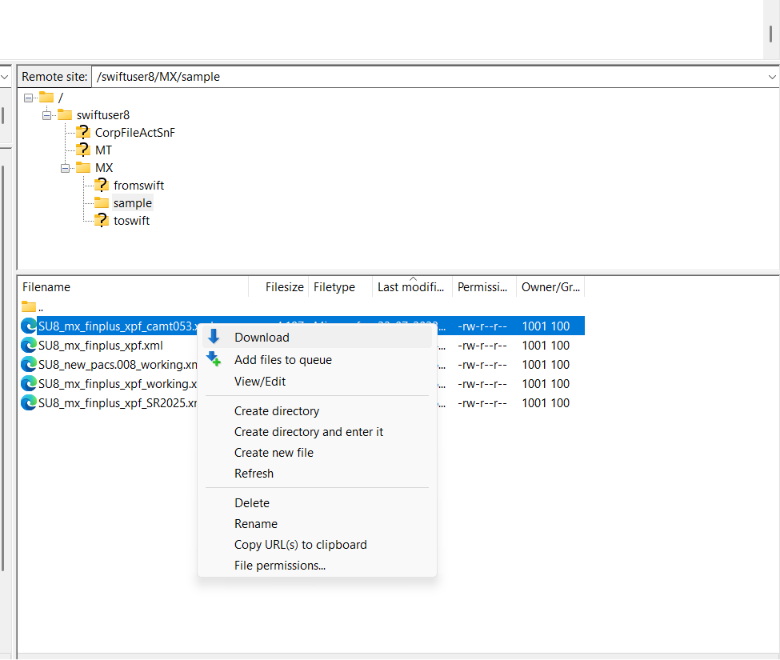780x660 pixels.
Task: Open the Remote site path dropdown
Action: (x=772, y=77)
